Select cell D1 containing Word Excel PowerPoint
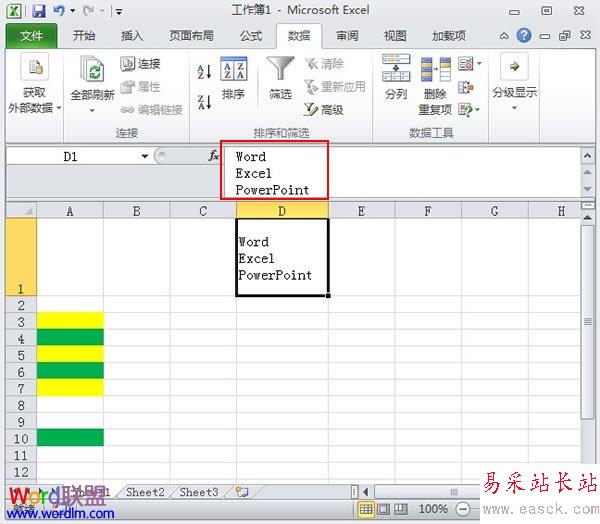600x524 pixels. 282,257
